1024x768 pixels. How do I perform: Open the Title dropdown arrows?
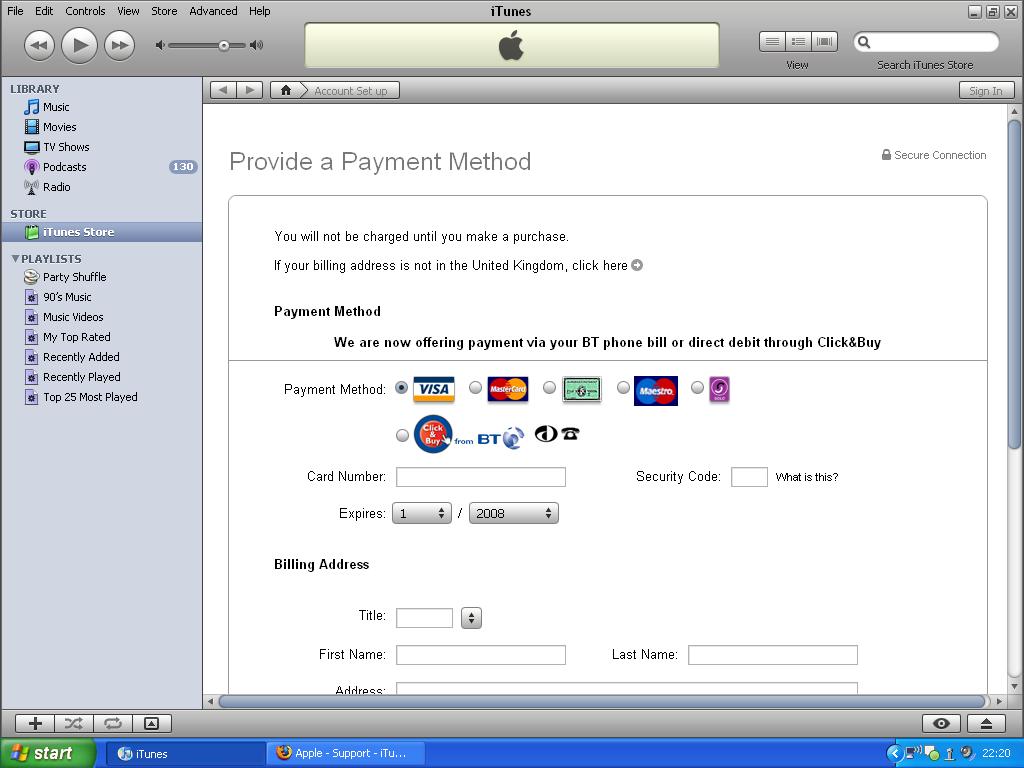tap(471, 618)
